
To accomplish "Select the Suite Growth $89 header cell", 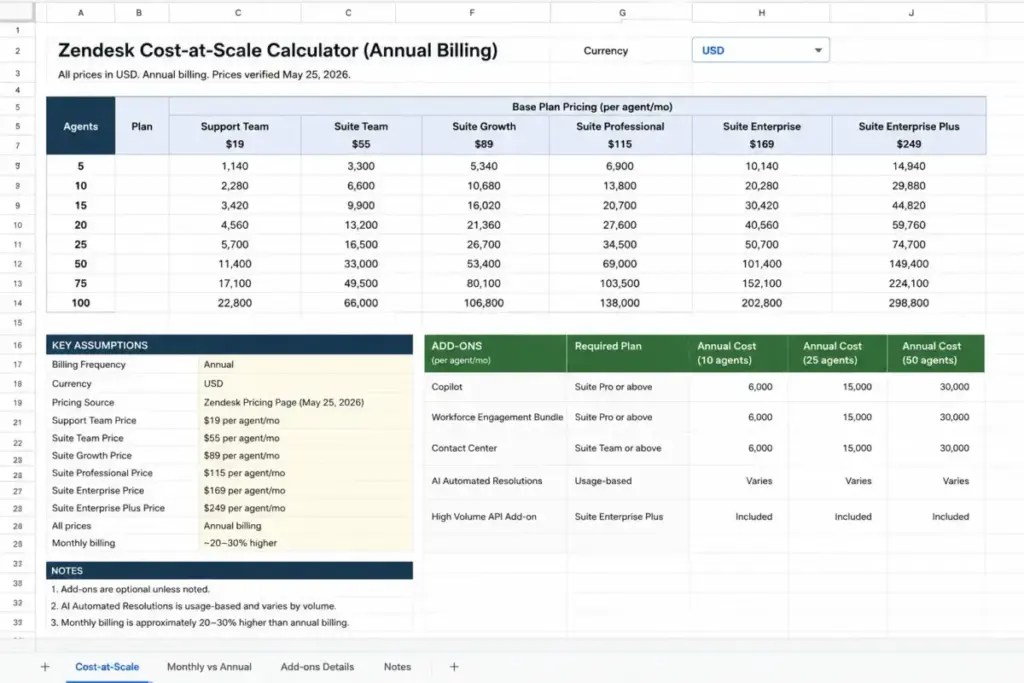I will (x=484, y=135).
